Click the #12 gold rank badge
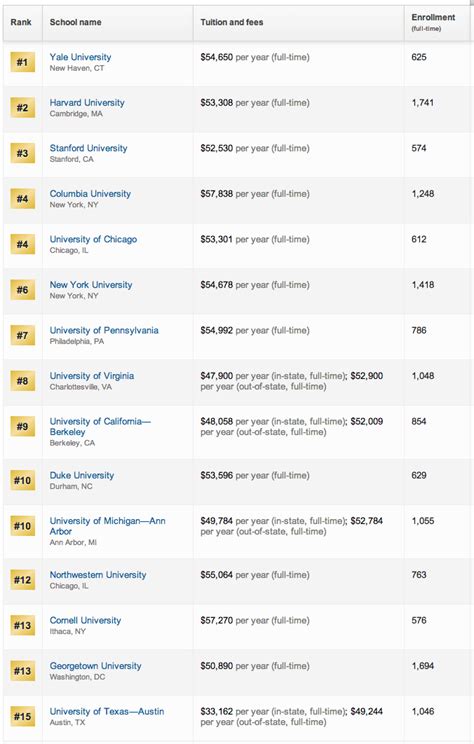Viewport: 474px width, 744px height. (x=22, y=580)
